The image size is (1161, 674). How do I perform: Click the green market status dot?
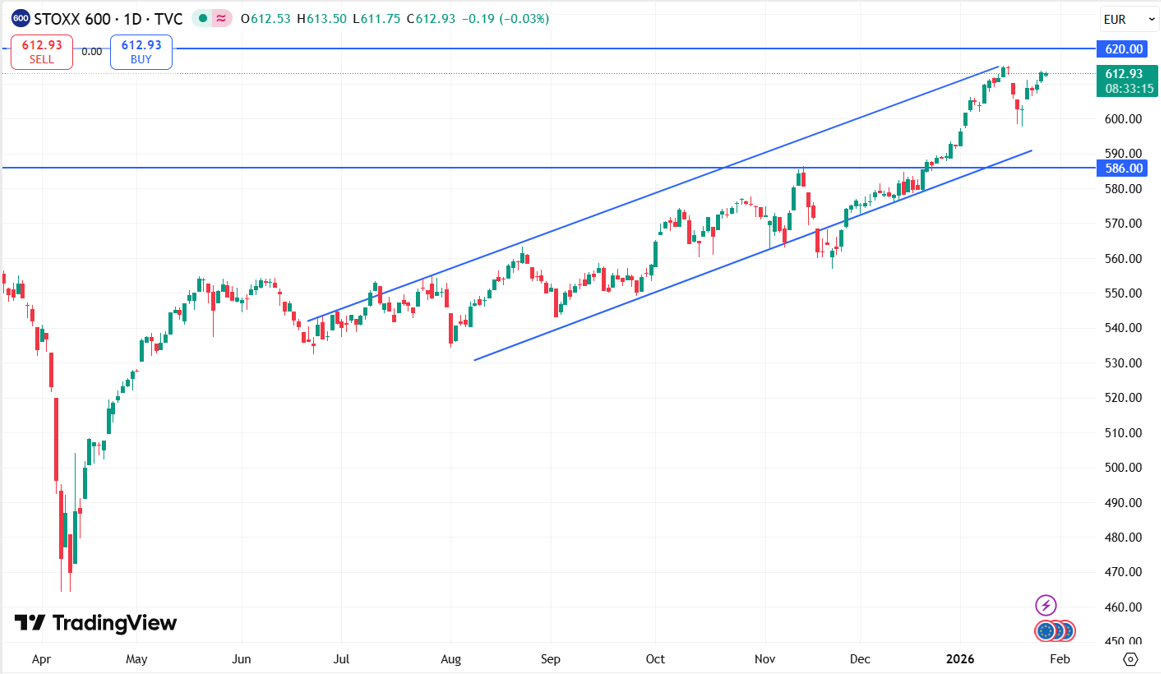(203, 19)
